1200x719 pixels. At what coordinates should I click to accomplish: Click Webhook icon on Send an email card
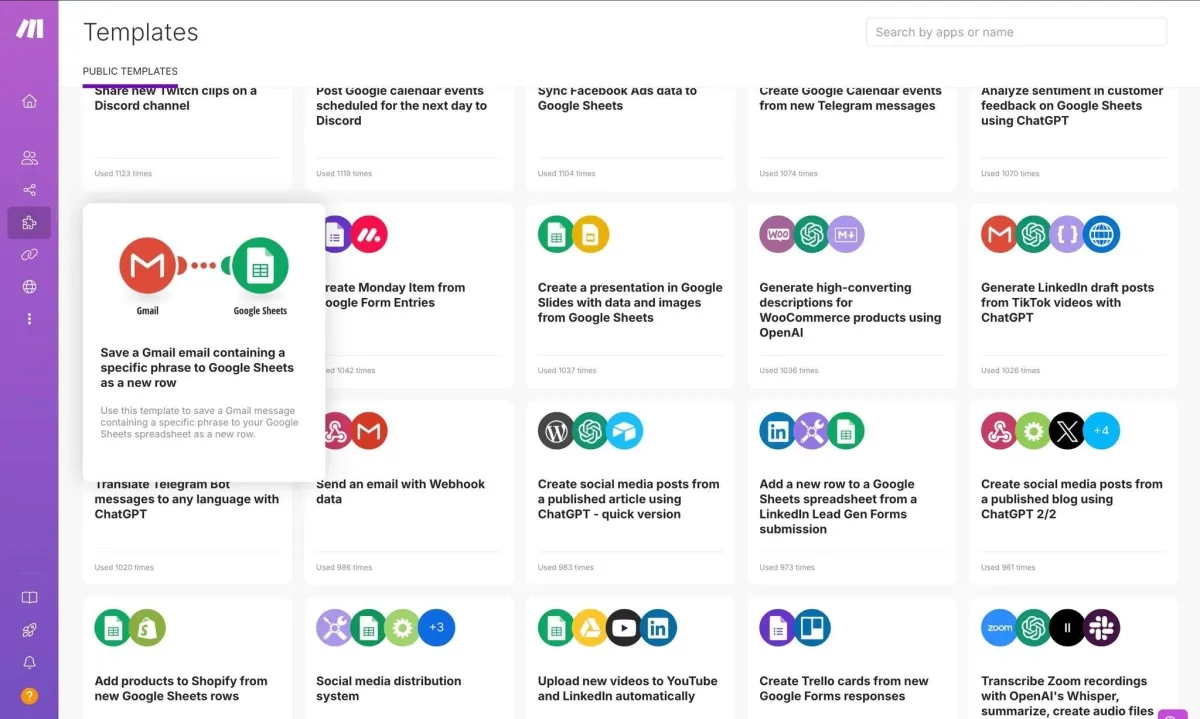[335, 431]
